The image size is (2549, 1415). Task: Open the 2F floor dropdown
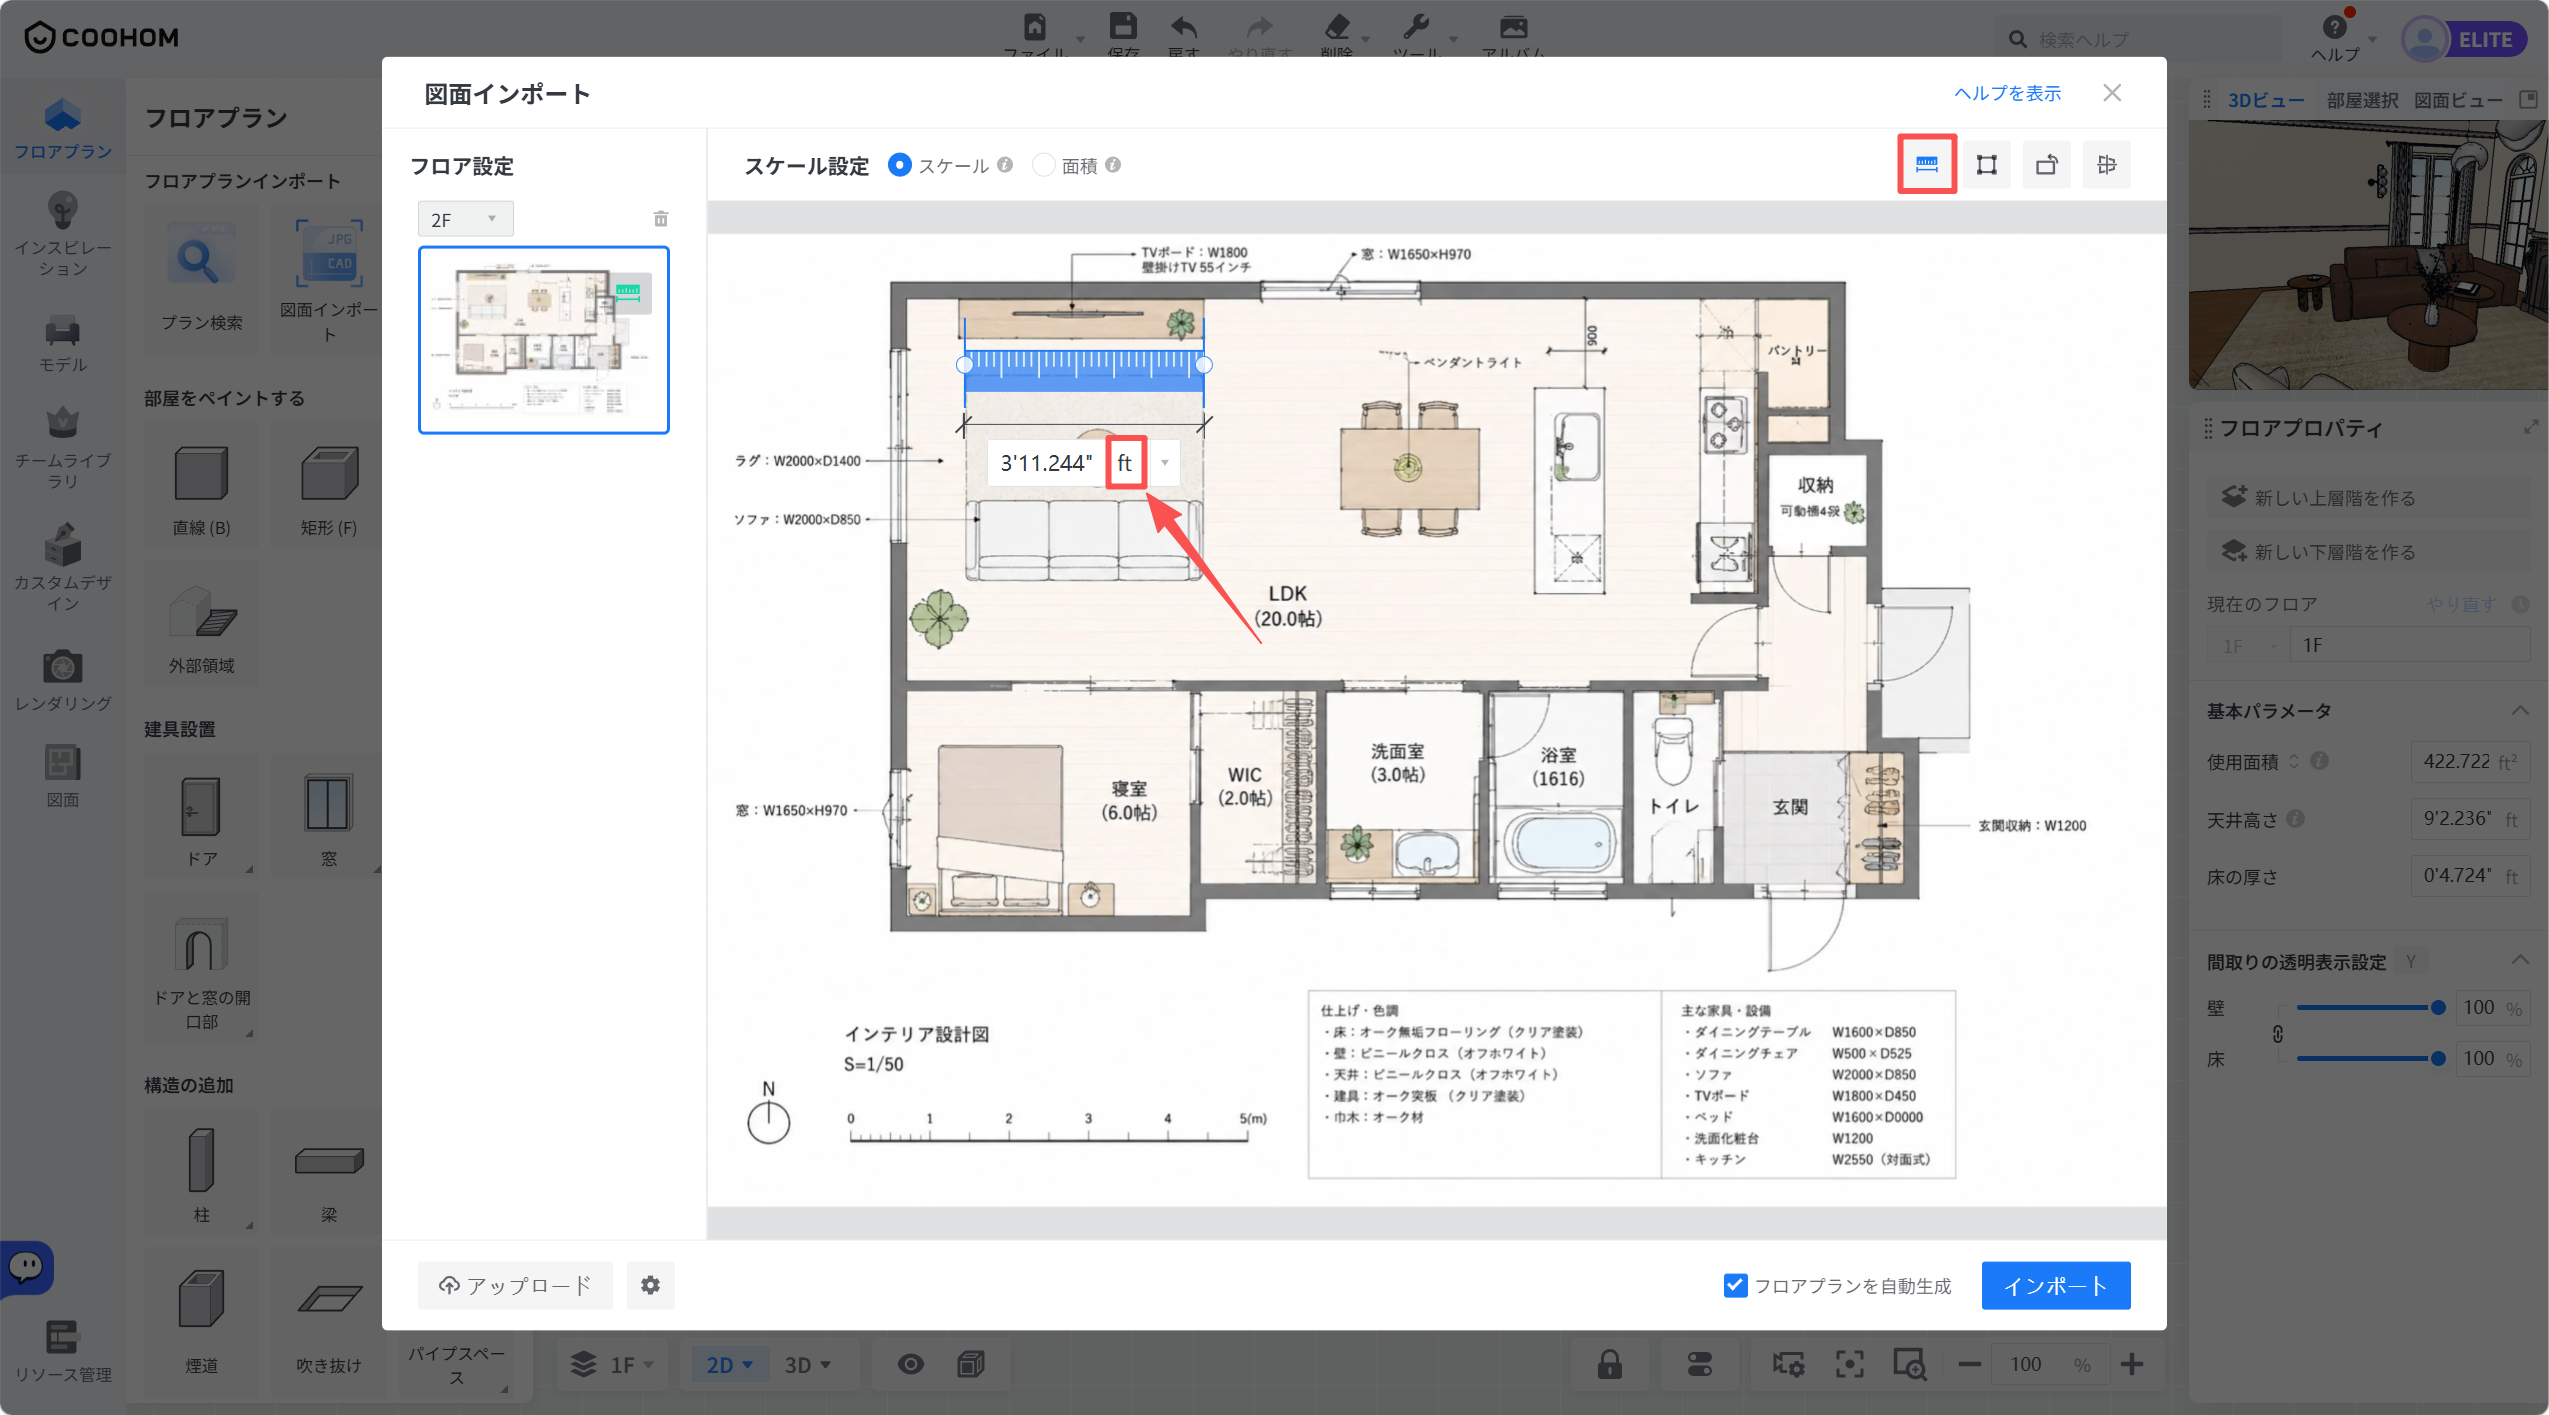(x=465, y=219)
